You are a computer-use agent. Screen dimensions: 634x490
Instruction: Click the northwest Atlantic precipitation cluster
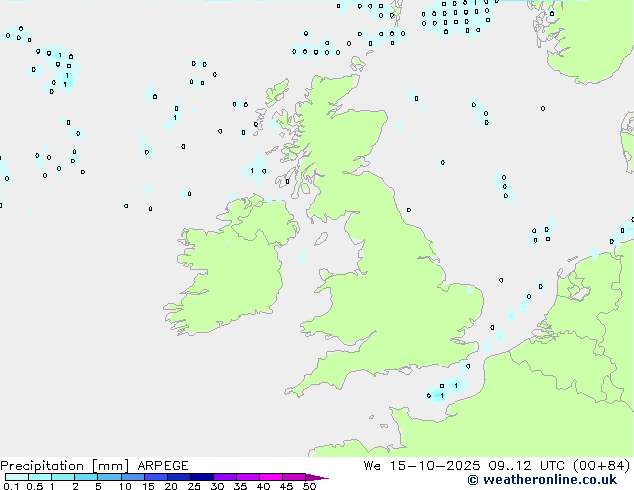pyautogui.click(x=58, y=68)
